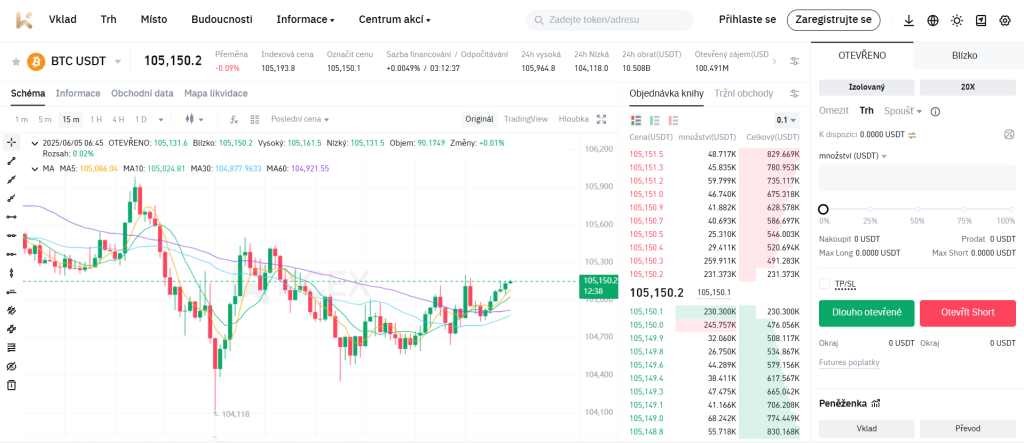Open the indicators (fx) menu
The width and height of the screenshot is (1024, 443).
click(233, 119)
